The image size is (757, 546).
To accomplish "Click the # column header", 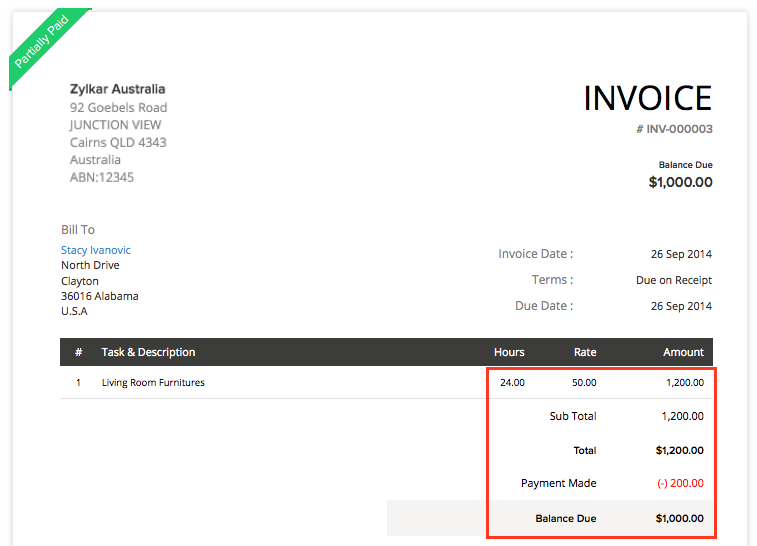I will tap(78, 352).
